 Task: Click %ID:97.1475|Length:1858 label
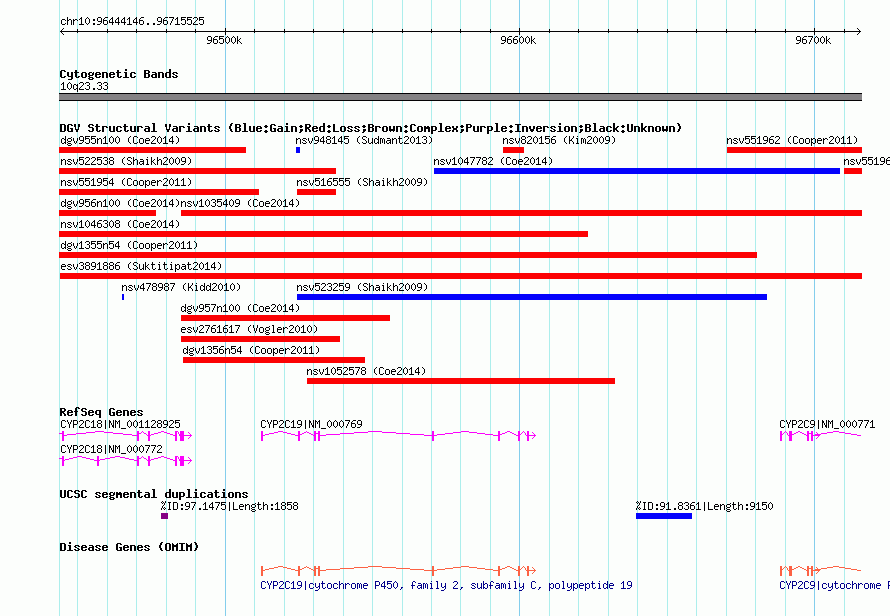229,506
